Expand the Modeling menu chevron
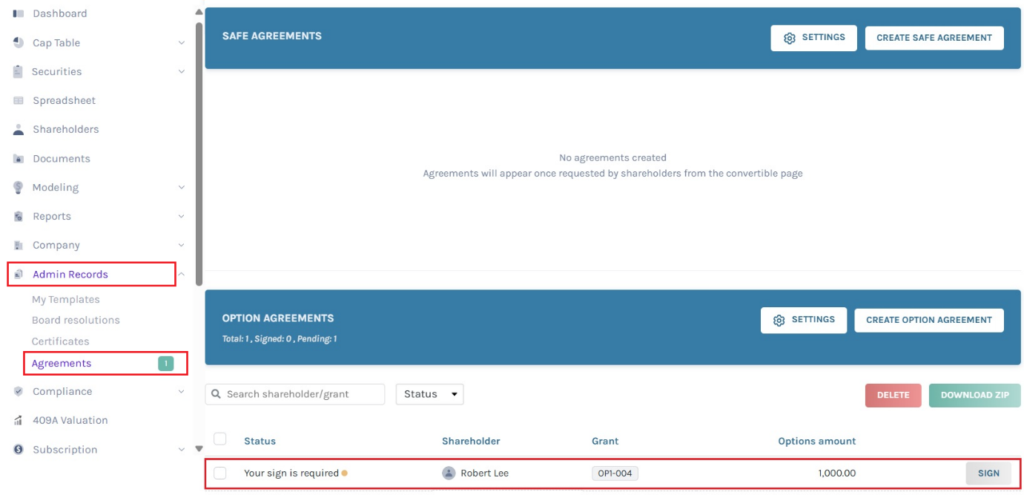This screenshot has width=1024, height=495. coord(182,187)
